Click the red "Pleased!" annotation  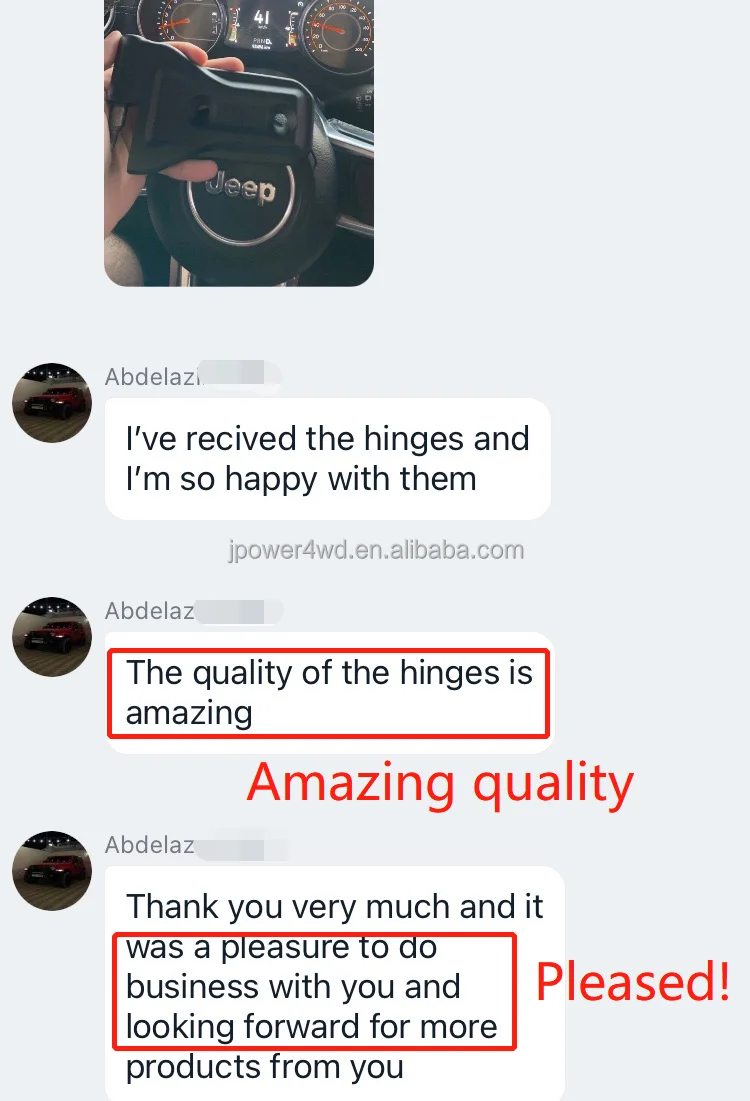point(633,981)
